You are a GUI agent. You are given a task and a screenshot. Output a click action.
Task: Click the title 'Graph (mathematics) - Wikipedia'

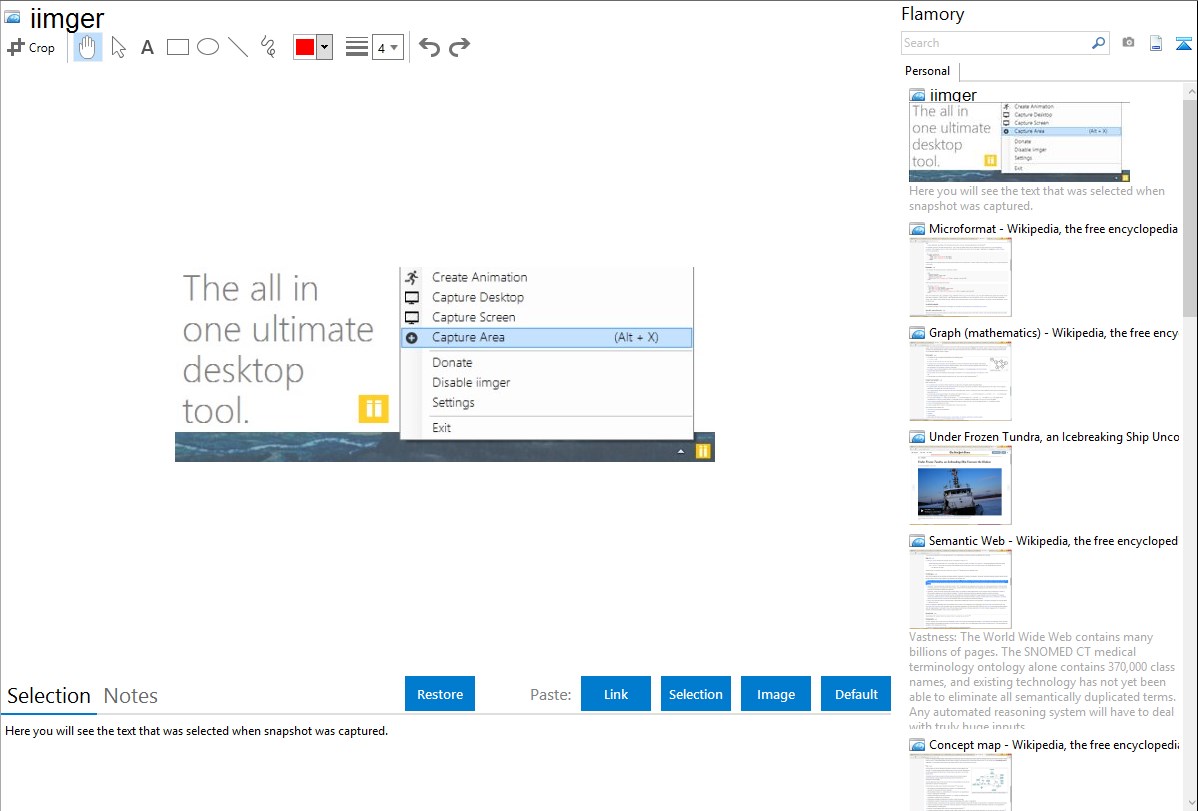click(1053, 333)
